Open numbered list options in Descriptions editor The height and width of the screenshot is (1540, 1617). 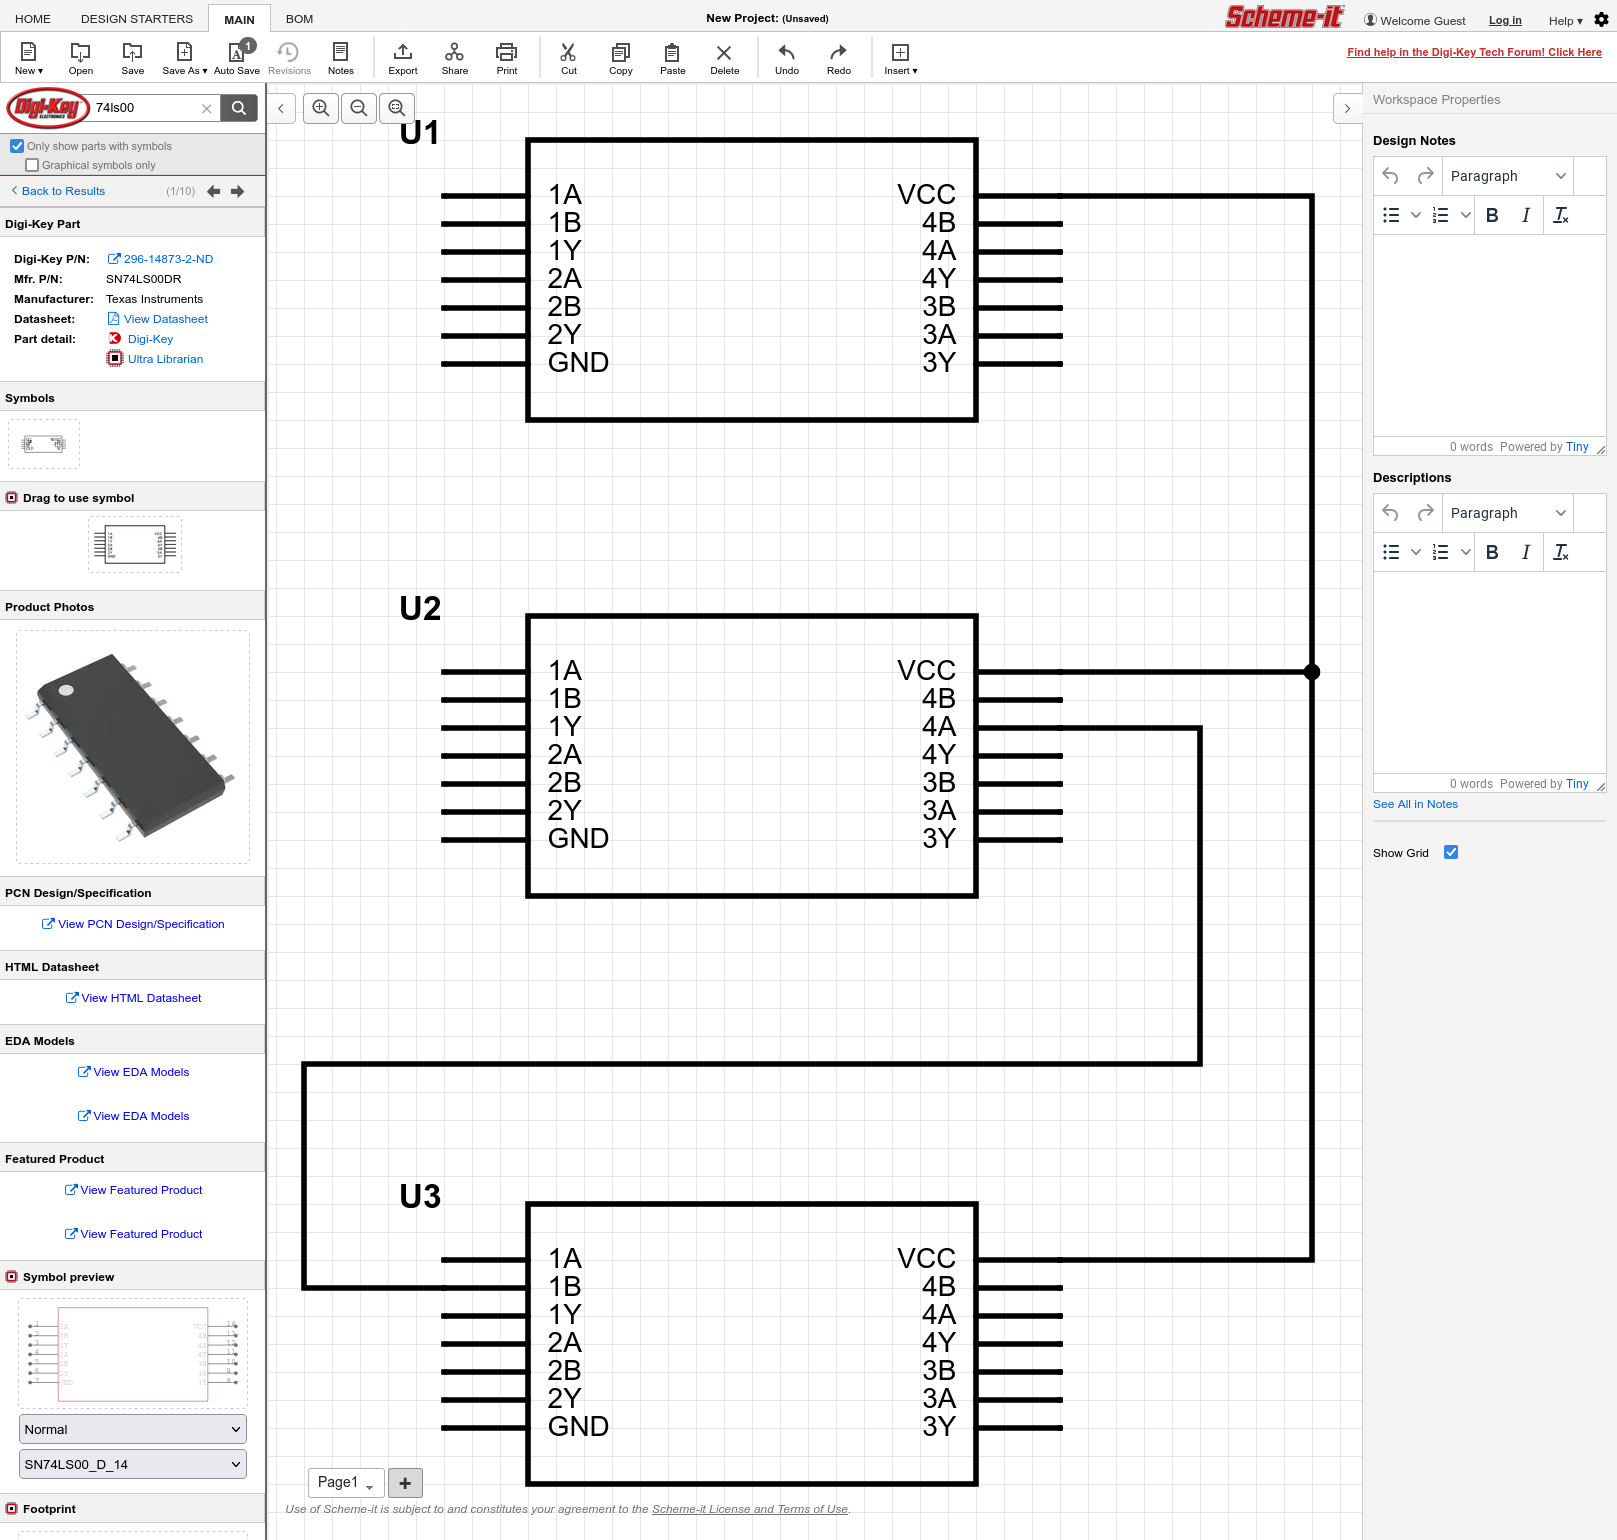pyautogui.click(x=1466, y=552)
